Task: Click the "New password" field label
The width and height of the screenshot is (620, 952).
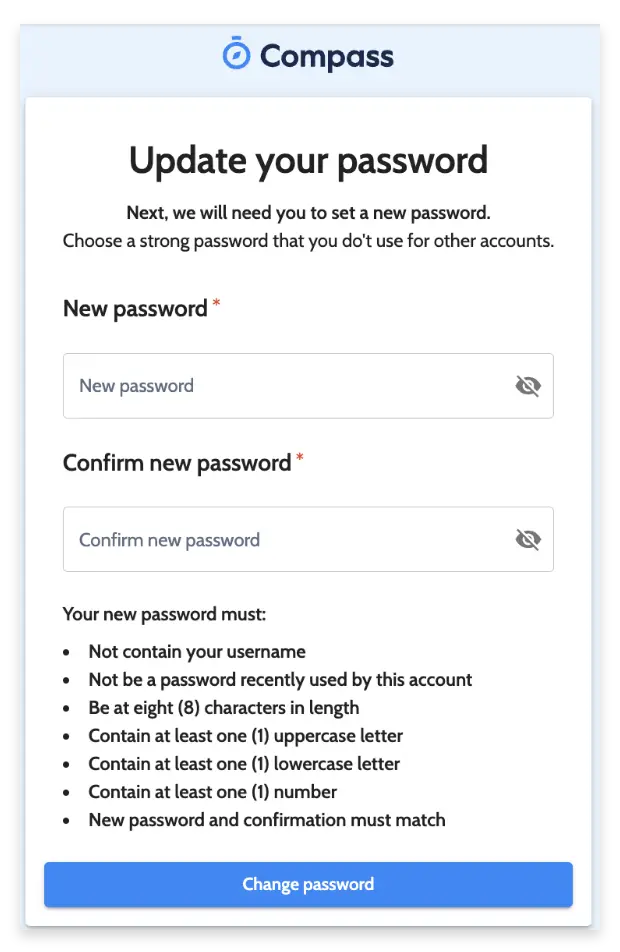Action: (x=135, y=309)
